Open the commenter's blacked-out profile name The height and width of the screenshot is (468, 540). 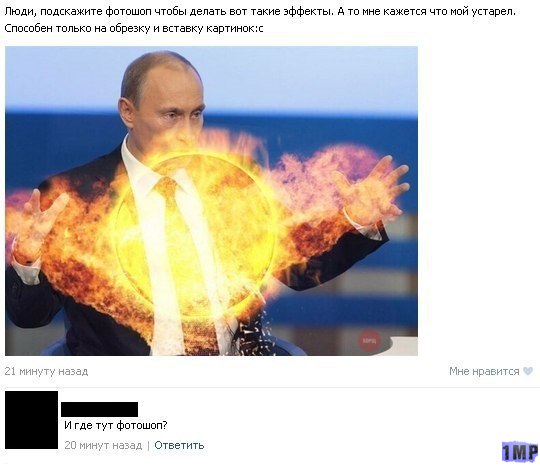pos(100,409)
